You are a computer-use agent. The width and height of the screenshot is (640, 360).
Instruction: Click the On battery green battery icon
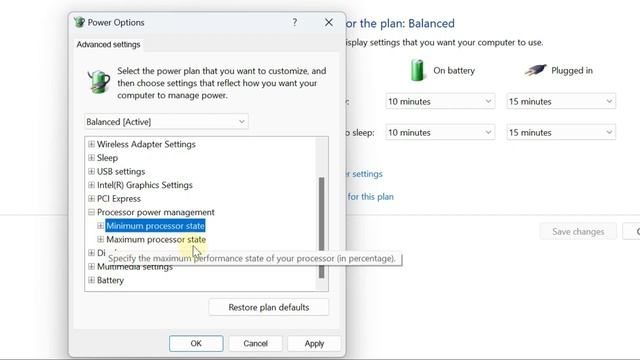tap(417, 70)
